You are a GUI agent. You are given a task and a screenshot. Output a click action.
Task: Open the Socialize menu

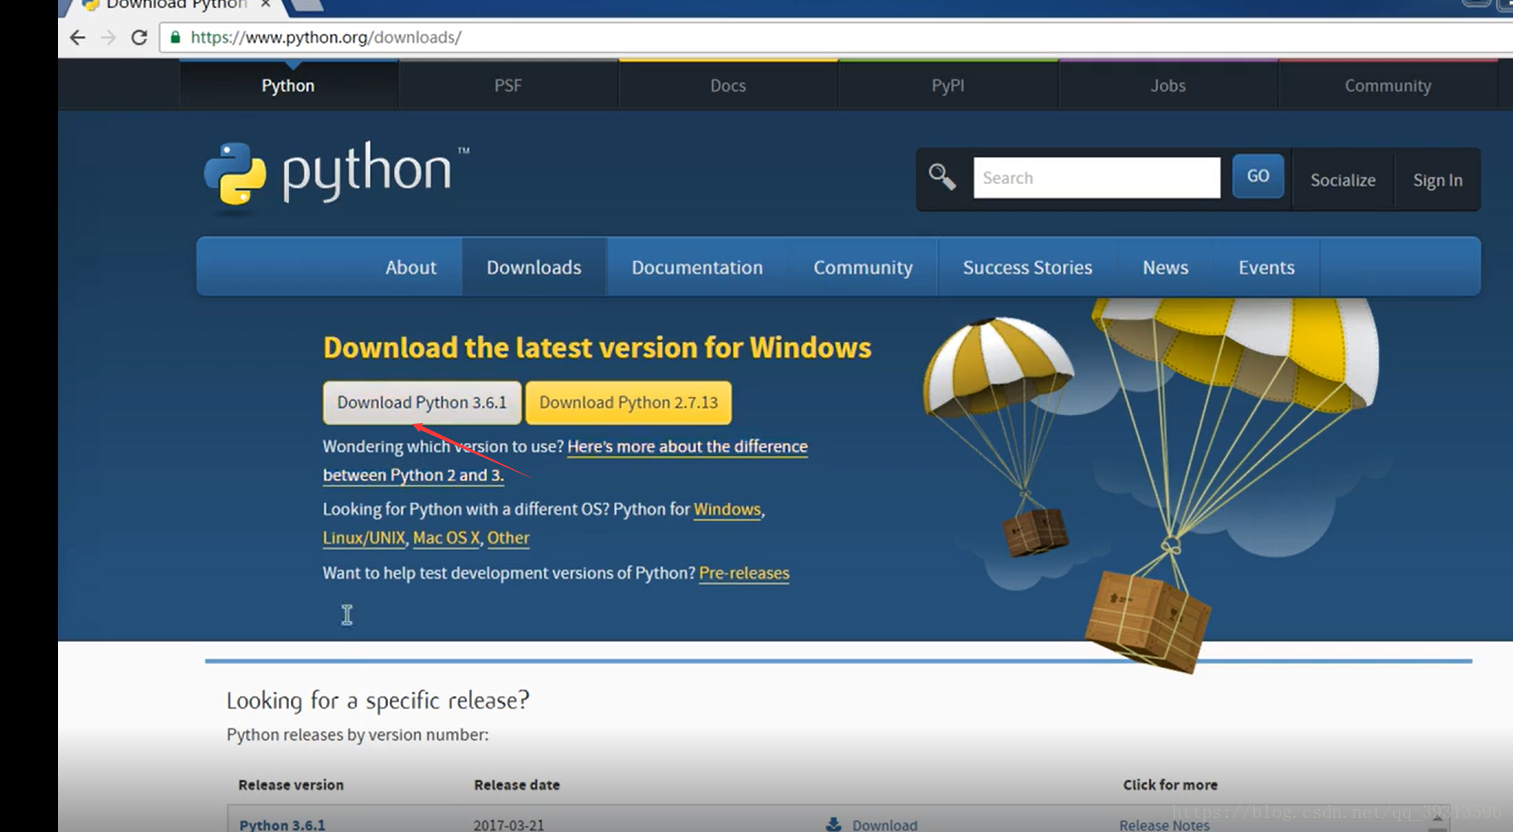[x=1343, y=180]
